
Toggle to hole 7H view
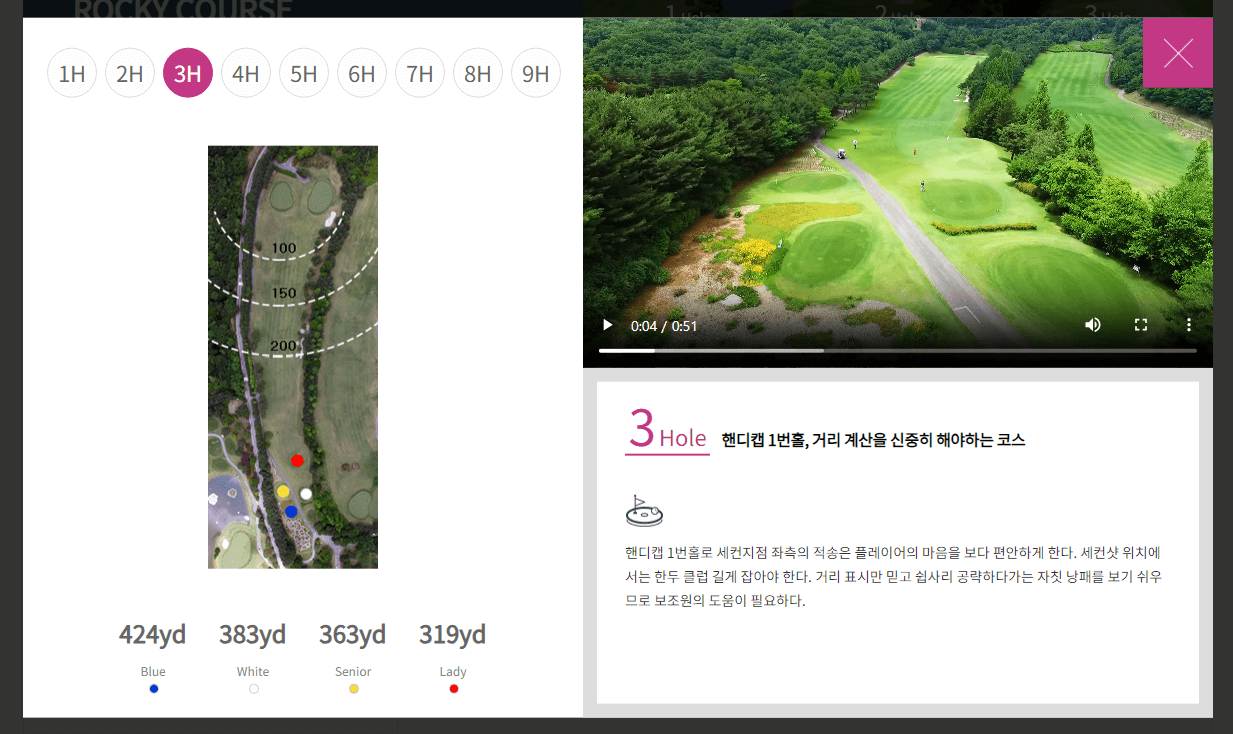coord(420,72)
